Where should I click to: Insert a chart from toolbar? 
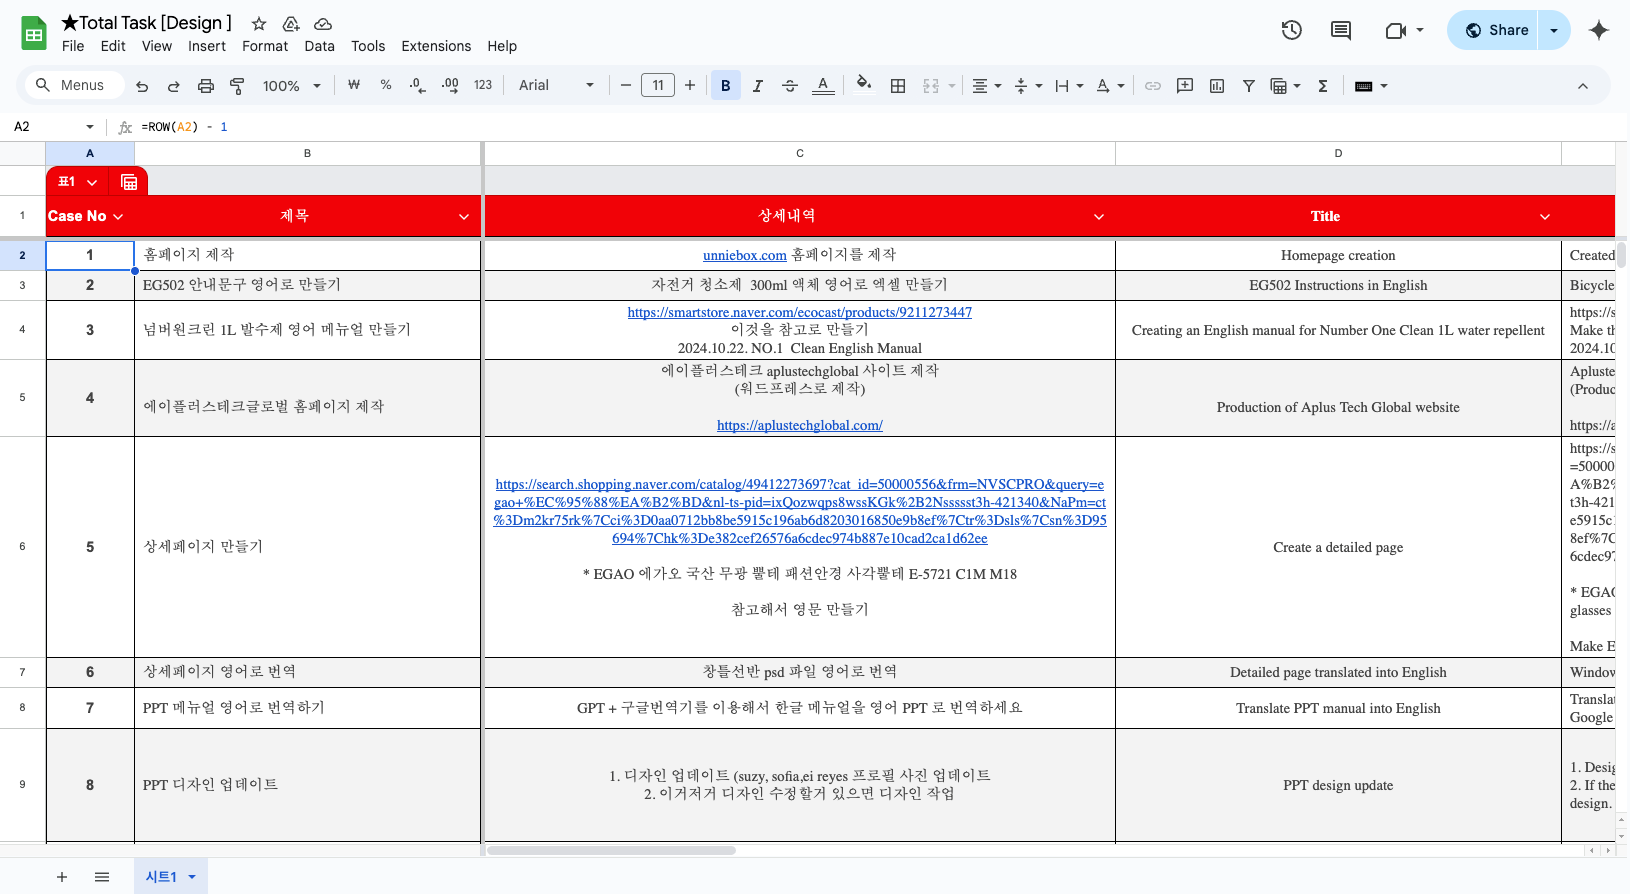[1216, 86]
